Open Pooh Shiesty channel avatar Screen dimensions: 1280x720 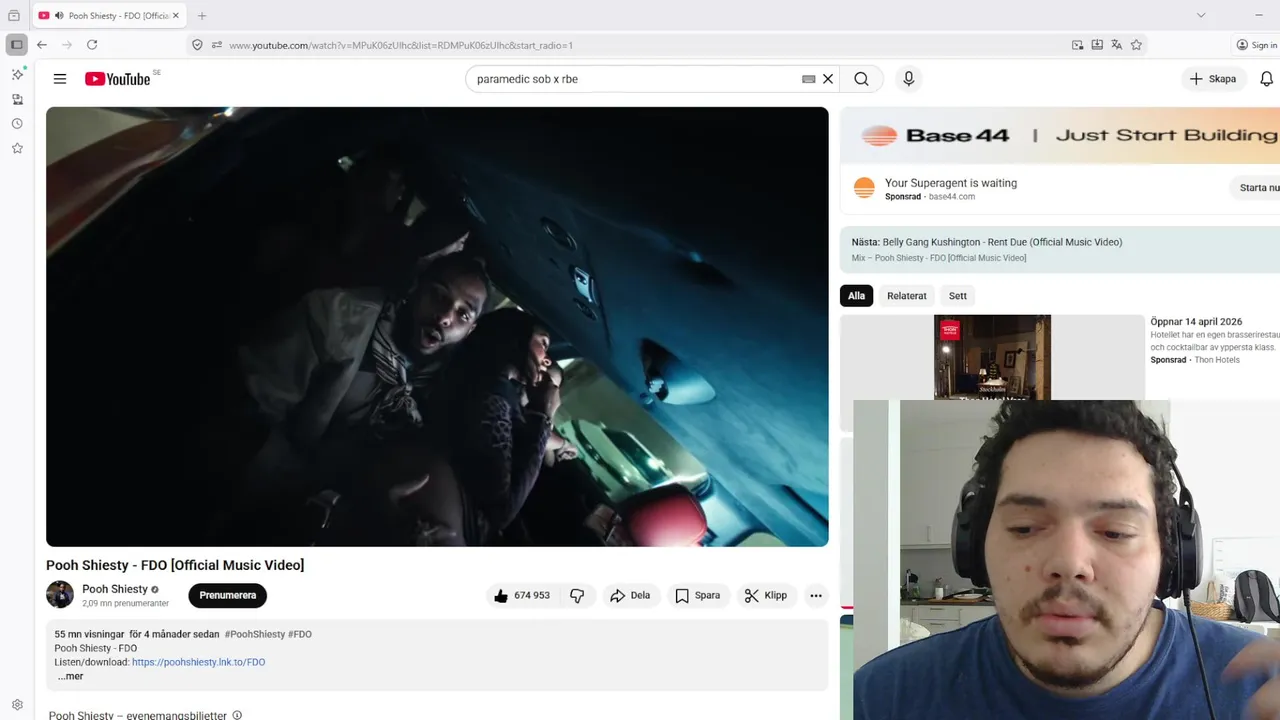click(60, 594)
